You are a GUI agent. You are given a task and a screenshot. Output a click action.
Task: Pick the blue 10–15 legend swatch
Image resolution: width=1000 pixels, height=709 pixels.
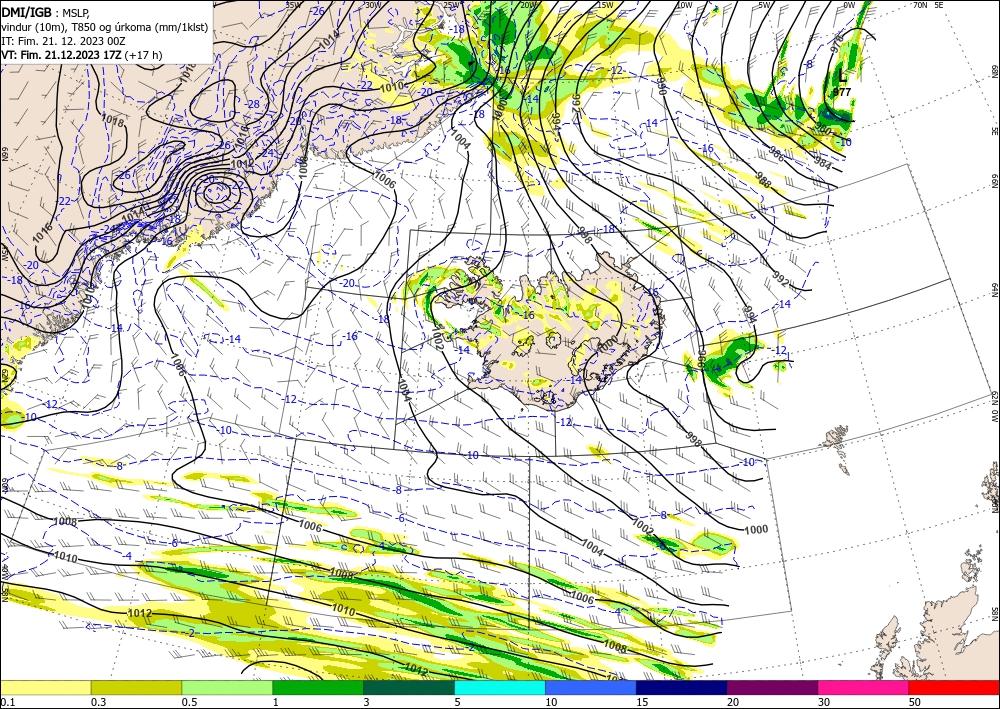[x=591, y=688]
